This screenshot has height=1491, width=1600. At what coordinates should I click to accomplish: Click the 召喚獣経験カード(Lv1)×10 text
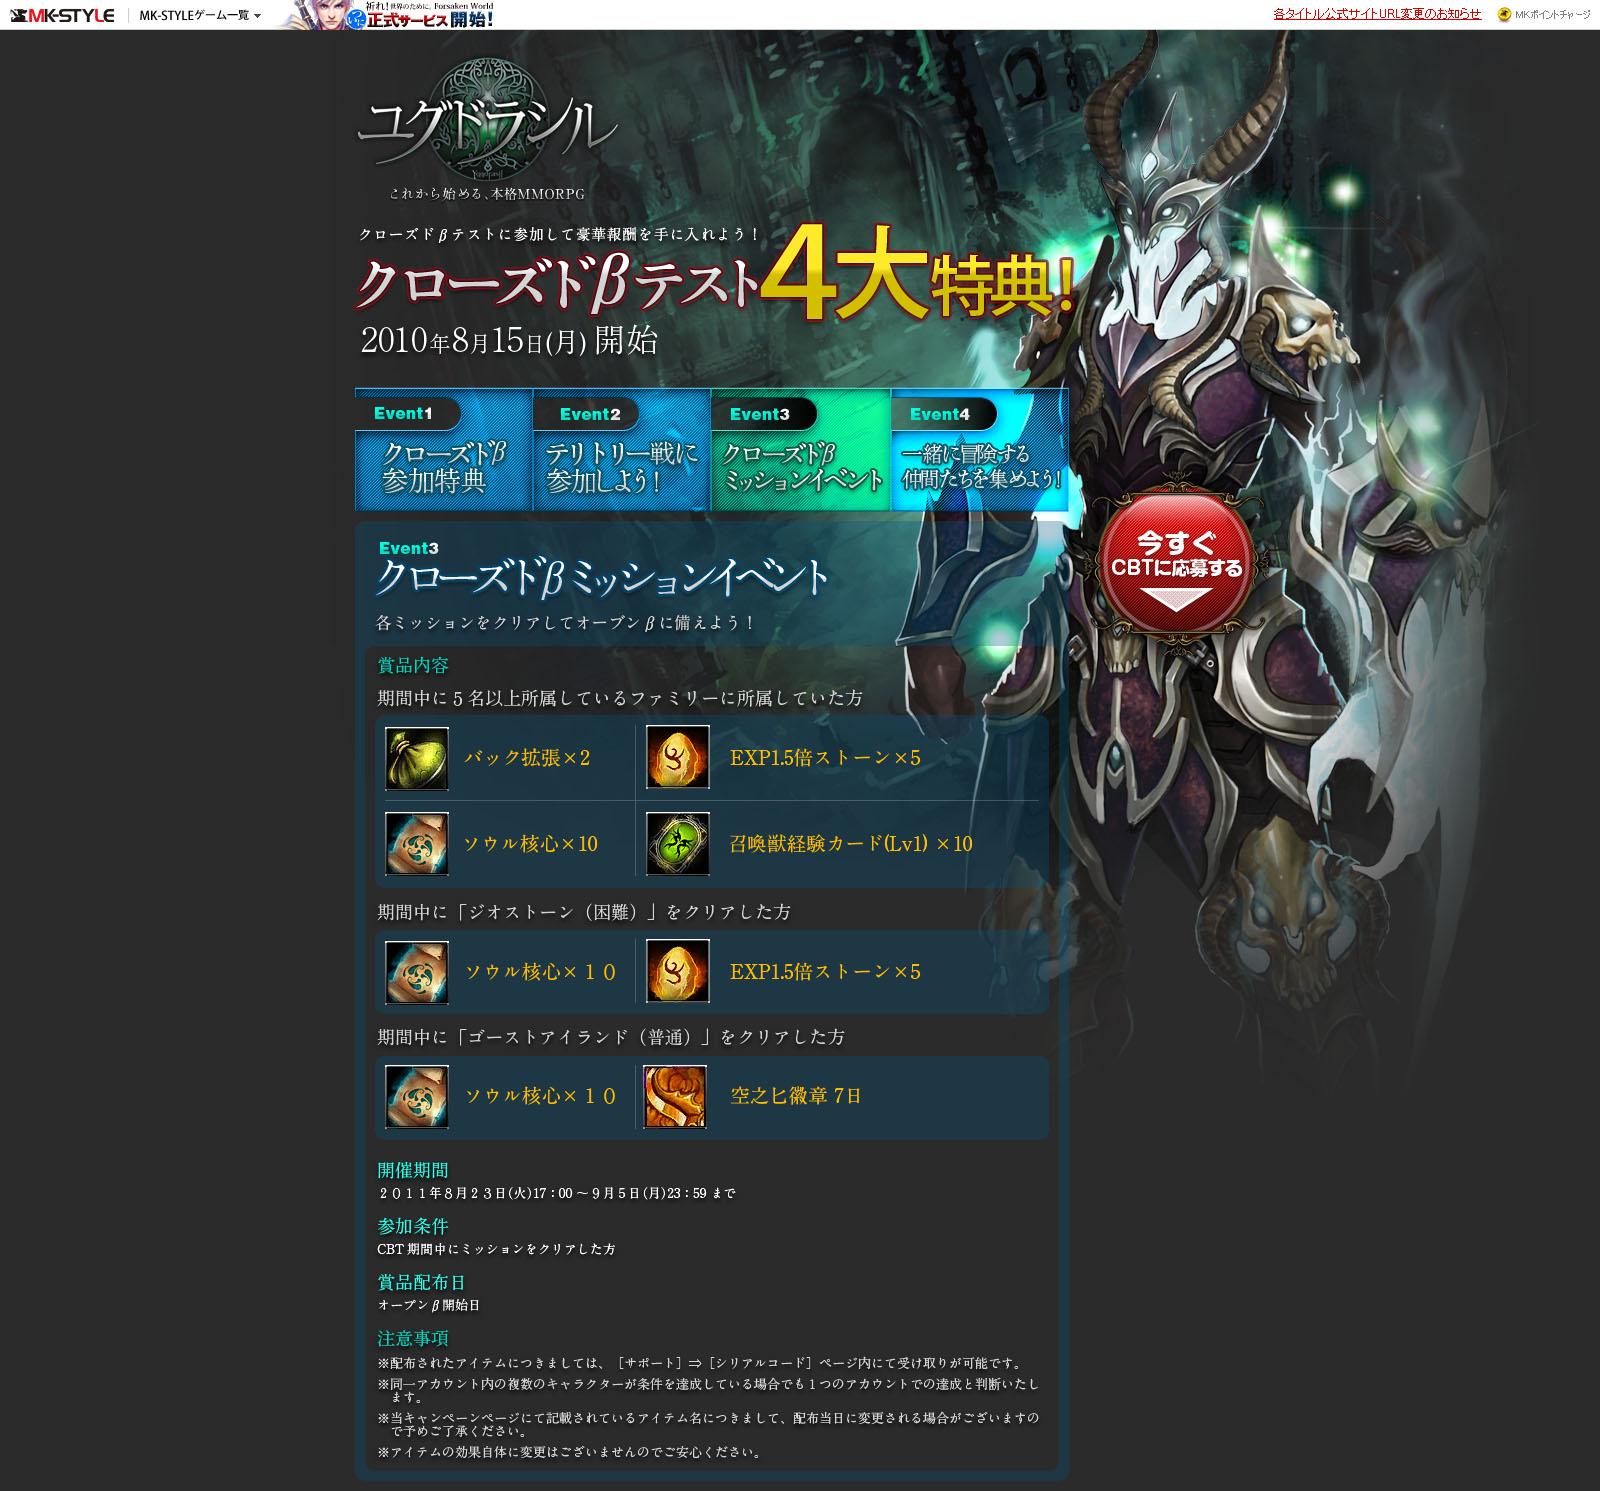851,844
